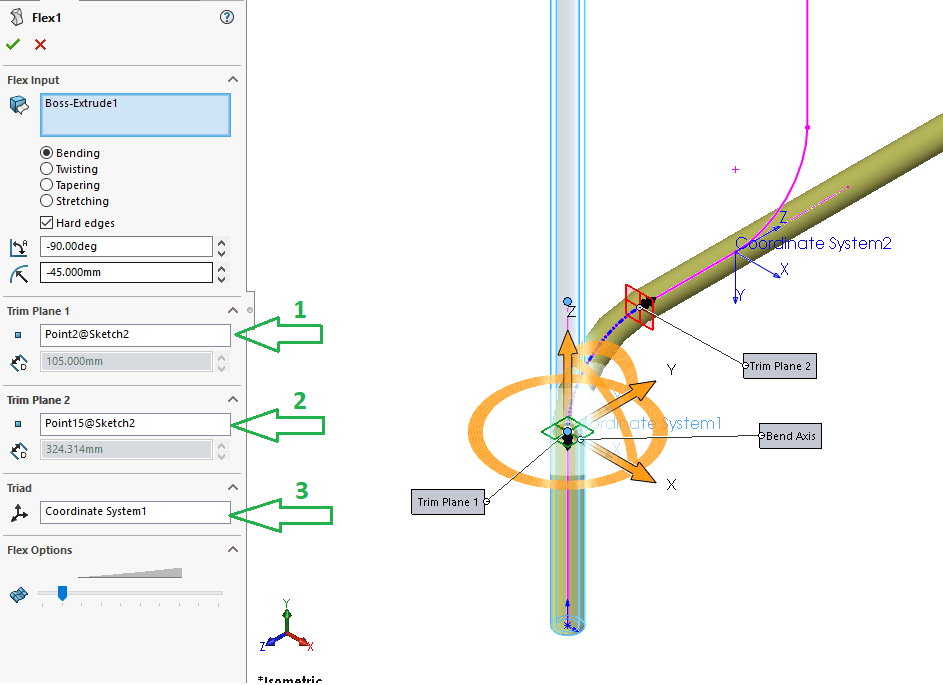Uncheck the Hard edges checkbox
The image size is (943, 685).
(x=46, y=223)
